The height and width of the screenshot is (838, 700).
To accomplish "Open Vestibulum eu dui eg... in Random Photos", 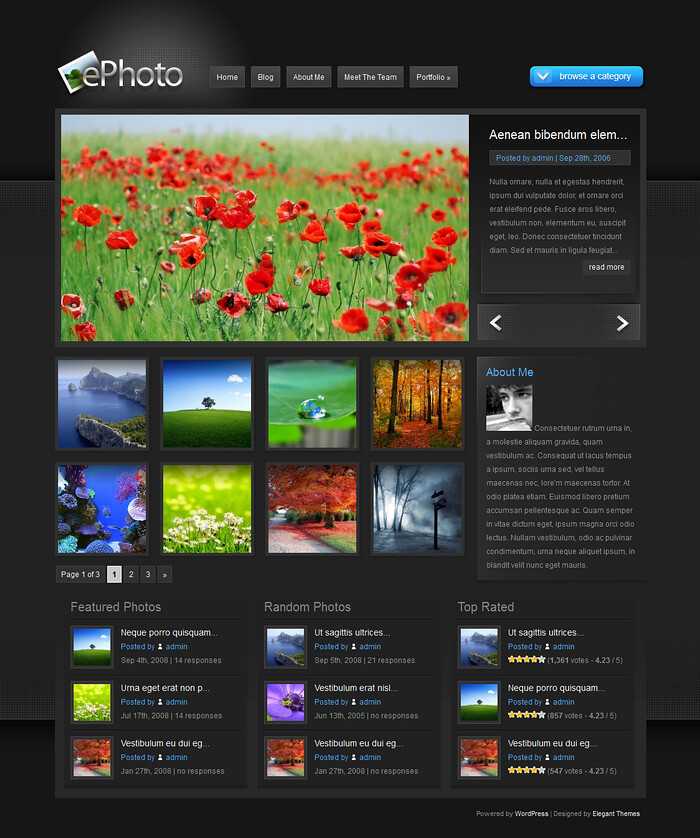I will pos(359,743).
